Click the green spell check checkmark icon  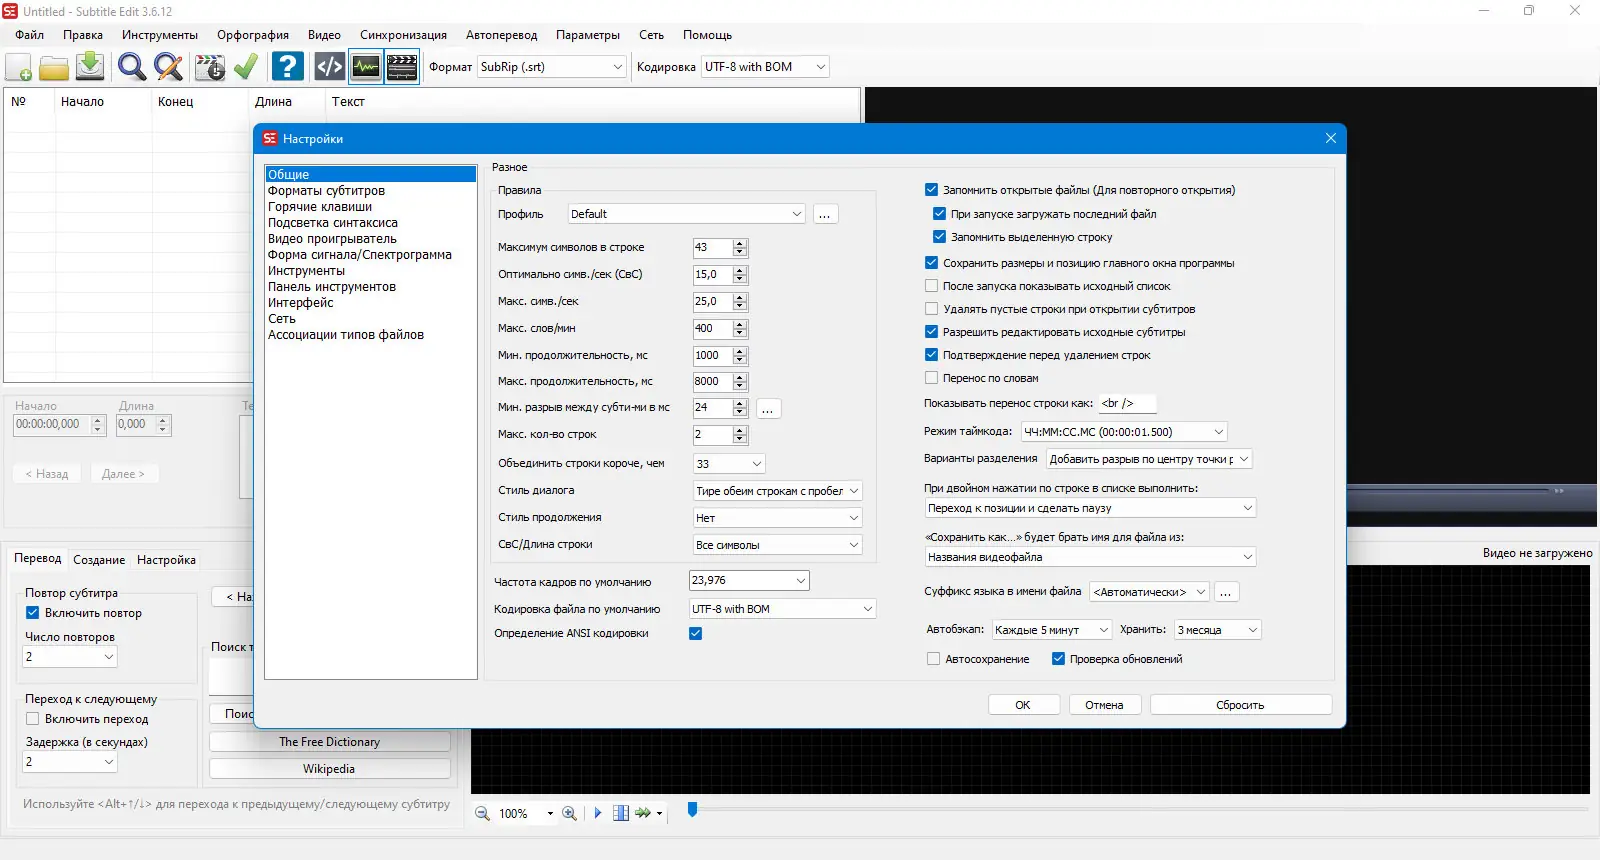(246, 67)
